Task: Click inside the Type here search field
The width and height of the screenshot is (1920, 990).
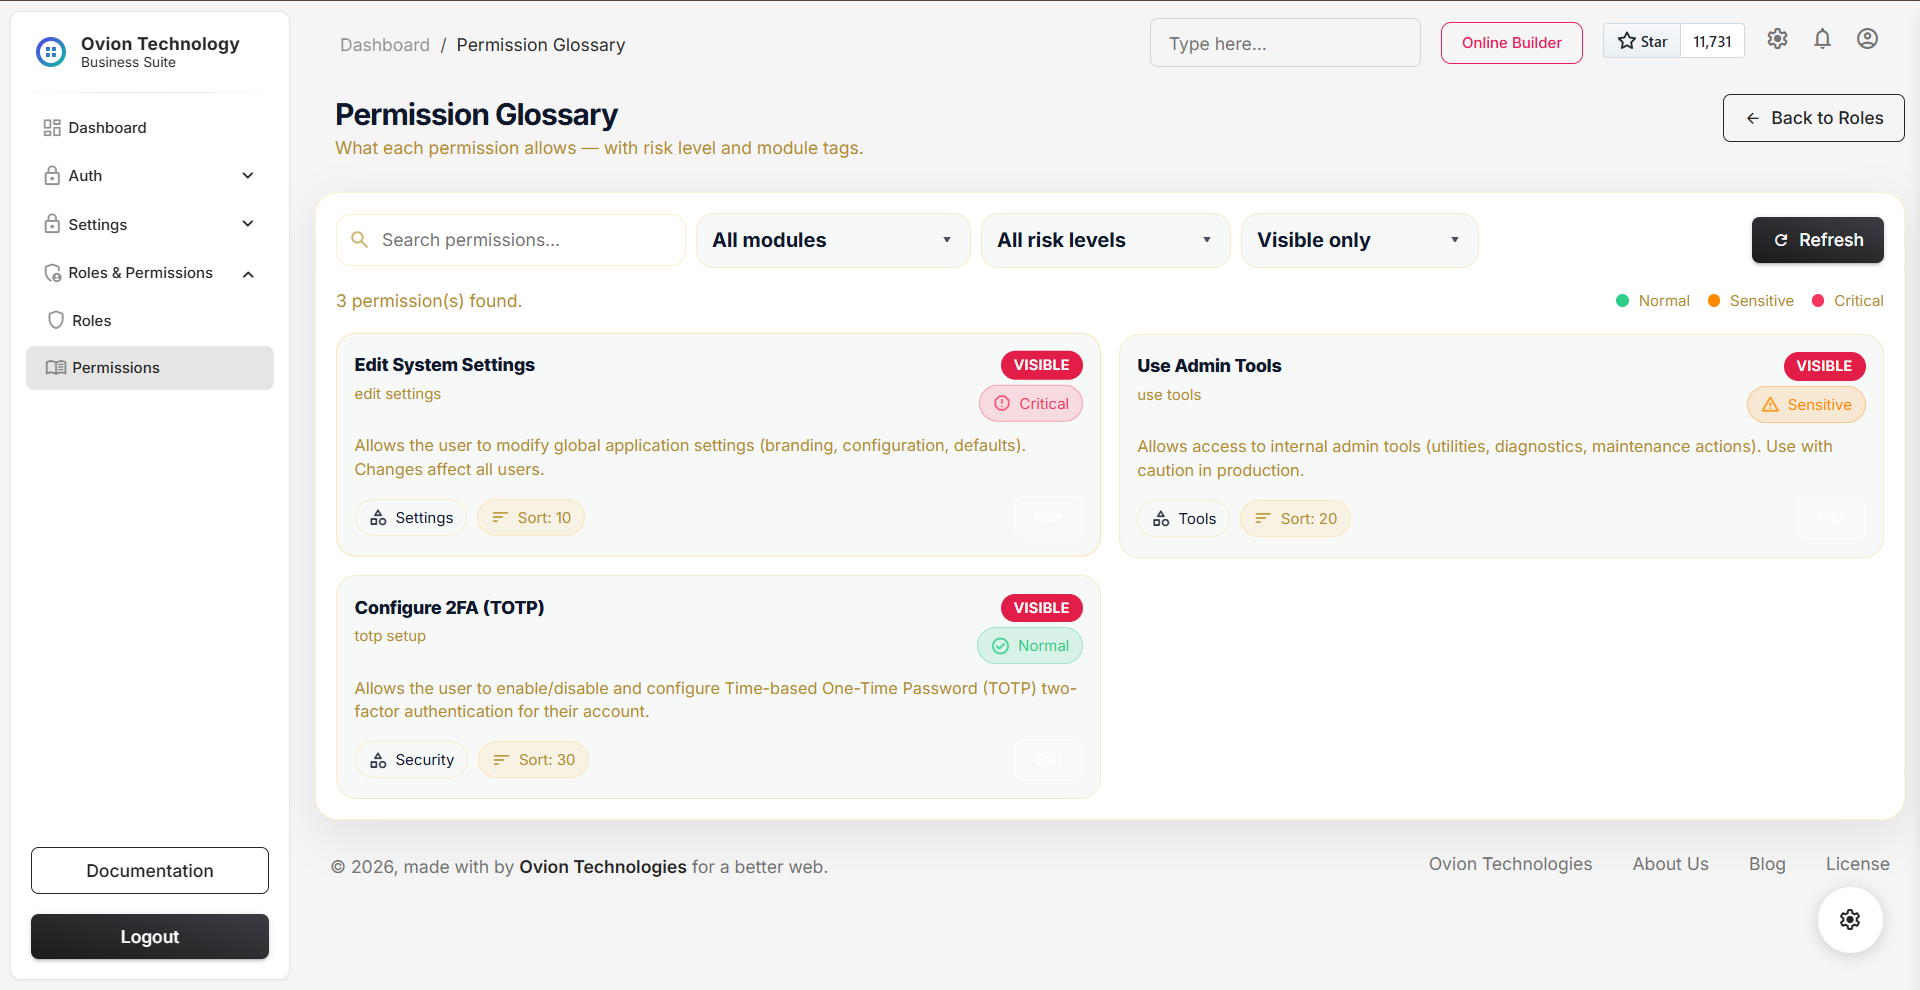Action: 1285,42
